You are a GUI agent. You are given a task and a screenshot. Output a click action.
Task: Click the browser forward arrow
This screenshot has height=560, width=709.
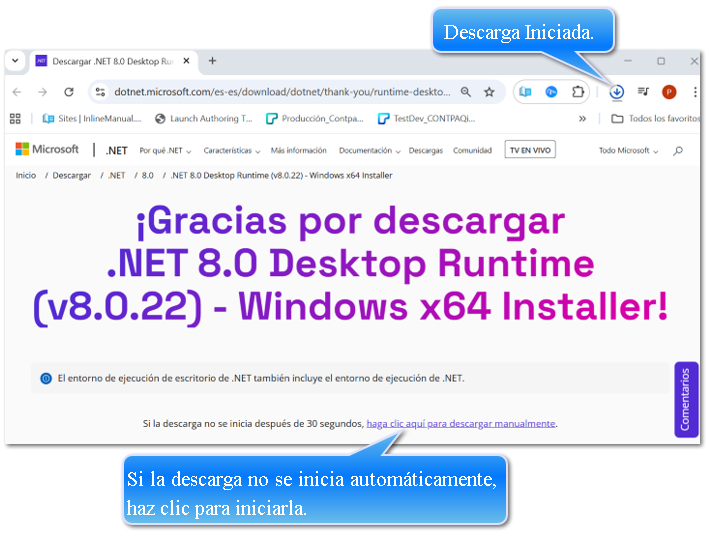point(43,92)
